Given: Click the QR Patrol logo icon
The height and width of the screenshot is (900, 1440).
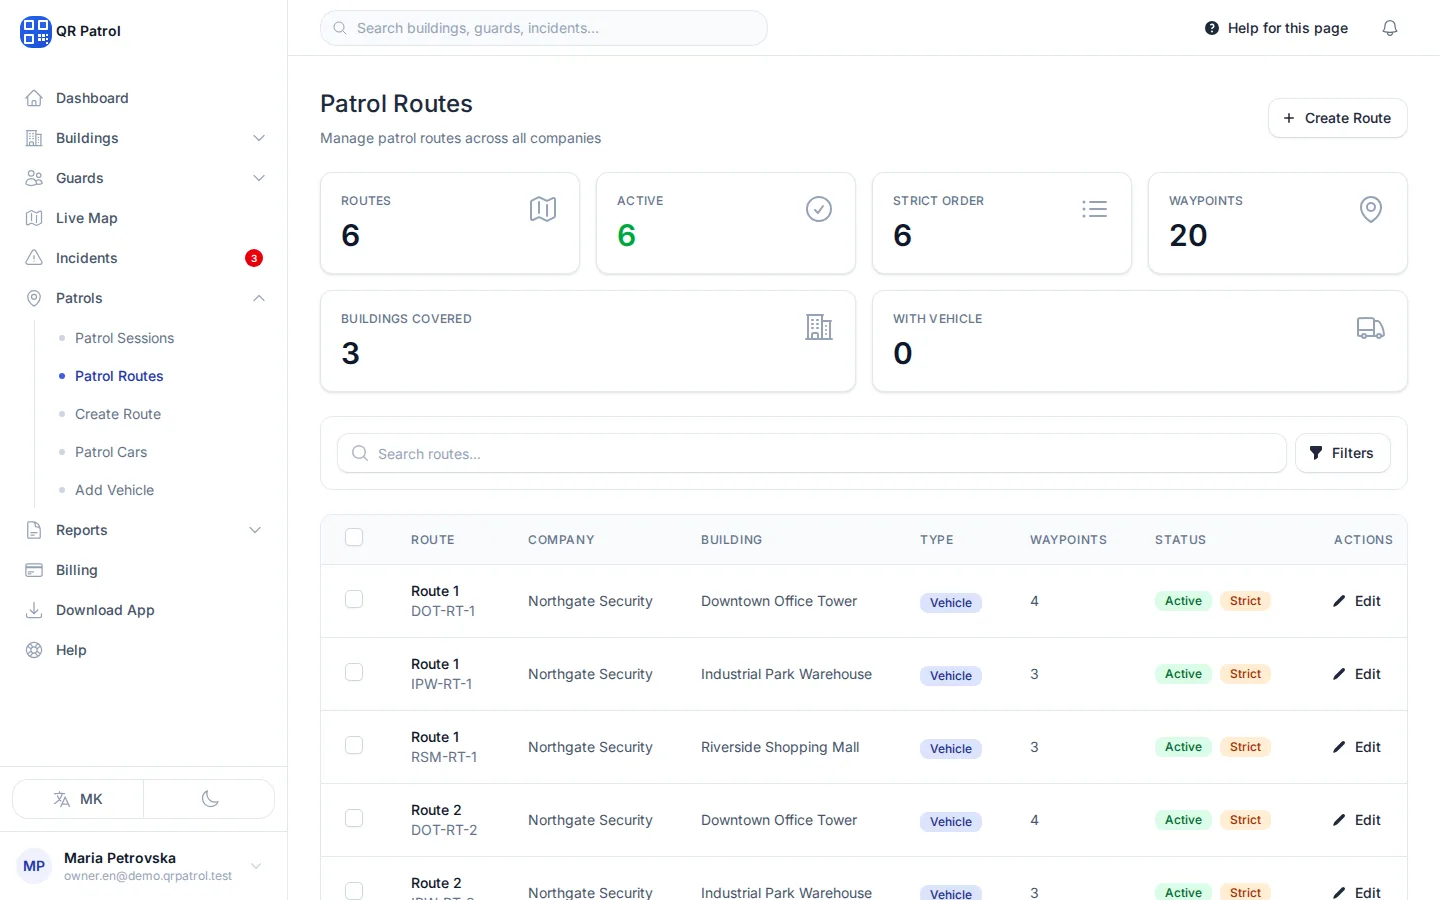Looking at the screenshot, I should point(35,31).
